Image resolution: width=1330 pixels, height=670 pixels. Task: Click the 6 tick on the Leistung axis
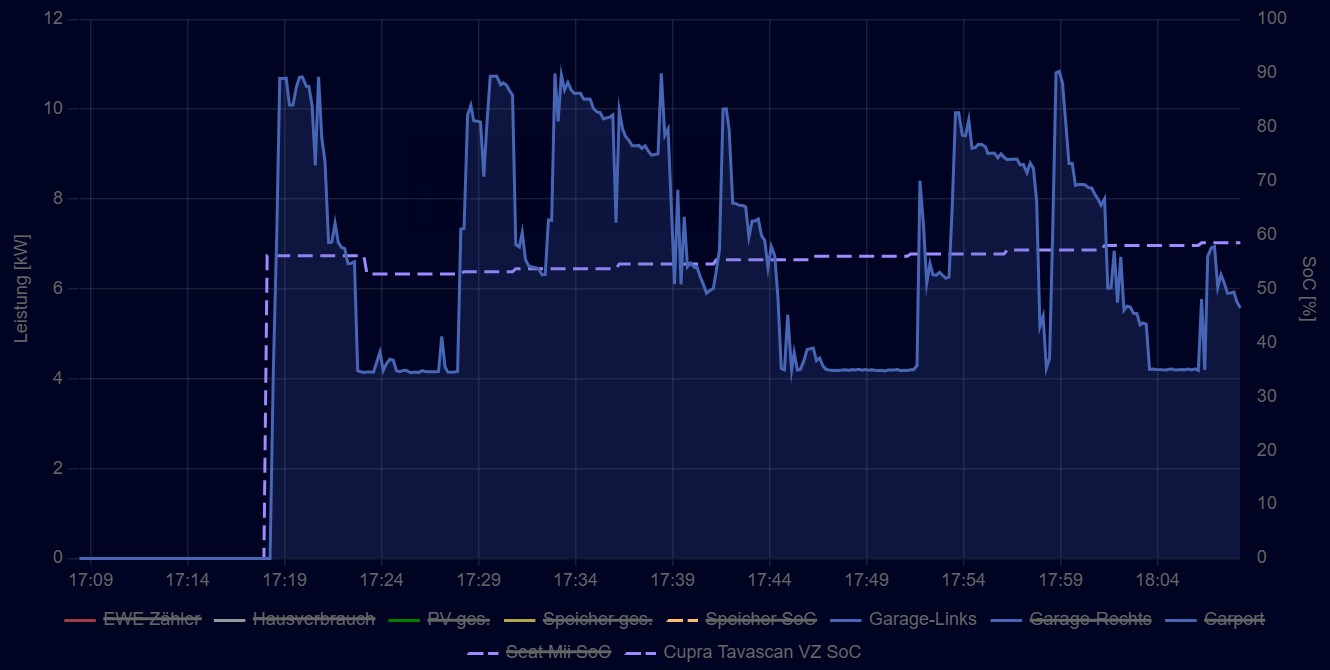pyautogui.click(x=59, y=288)
